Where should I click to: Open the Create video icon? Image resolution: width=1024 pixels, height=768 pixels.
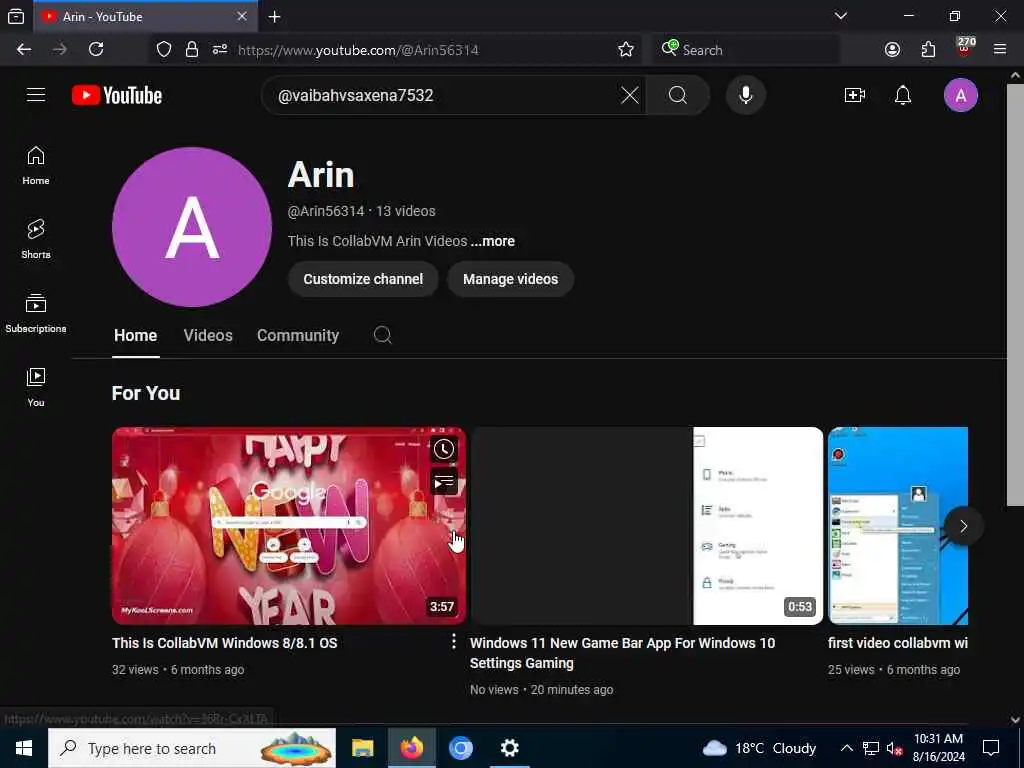tap(854, 95)
